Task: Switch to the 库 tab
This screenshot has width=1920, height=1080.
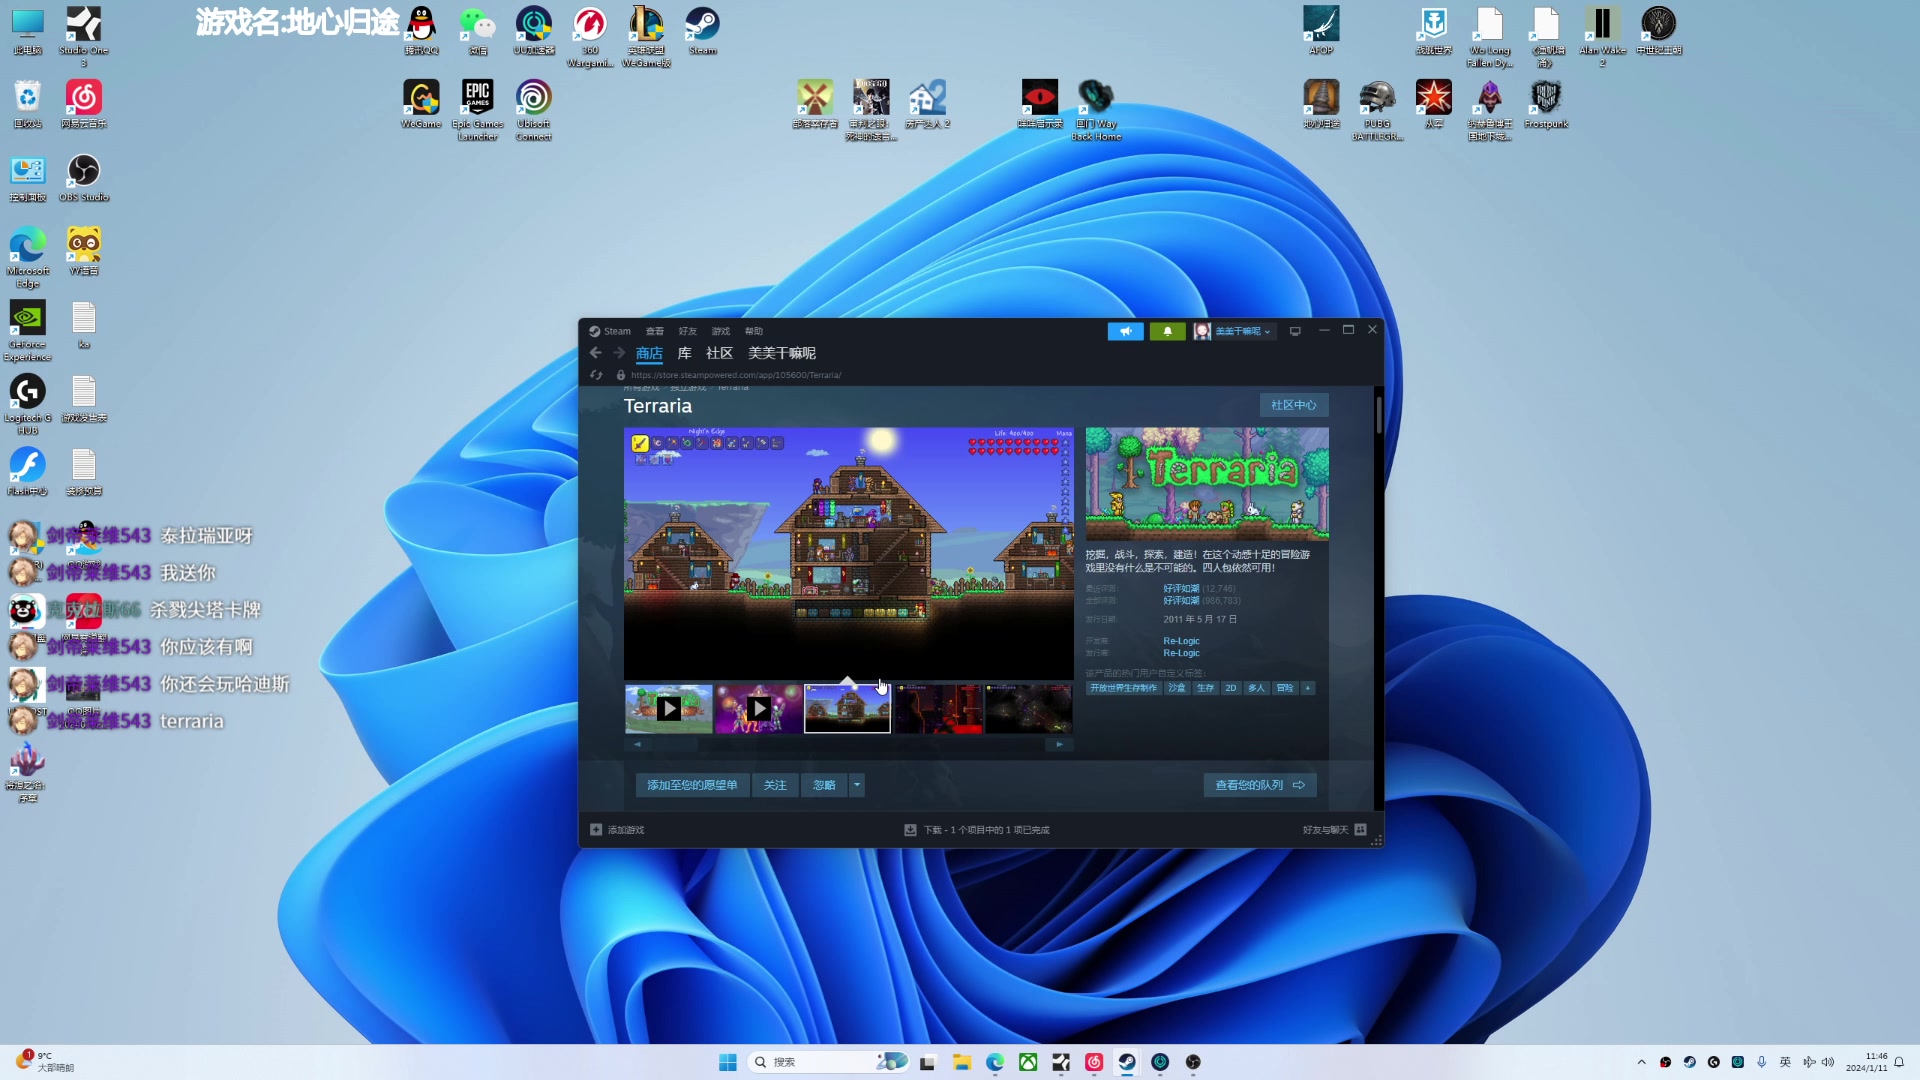Action: point(685,353)
